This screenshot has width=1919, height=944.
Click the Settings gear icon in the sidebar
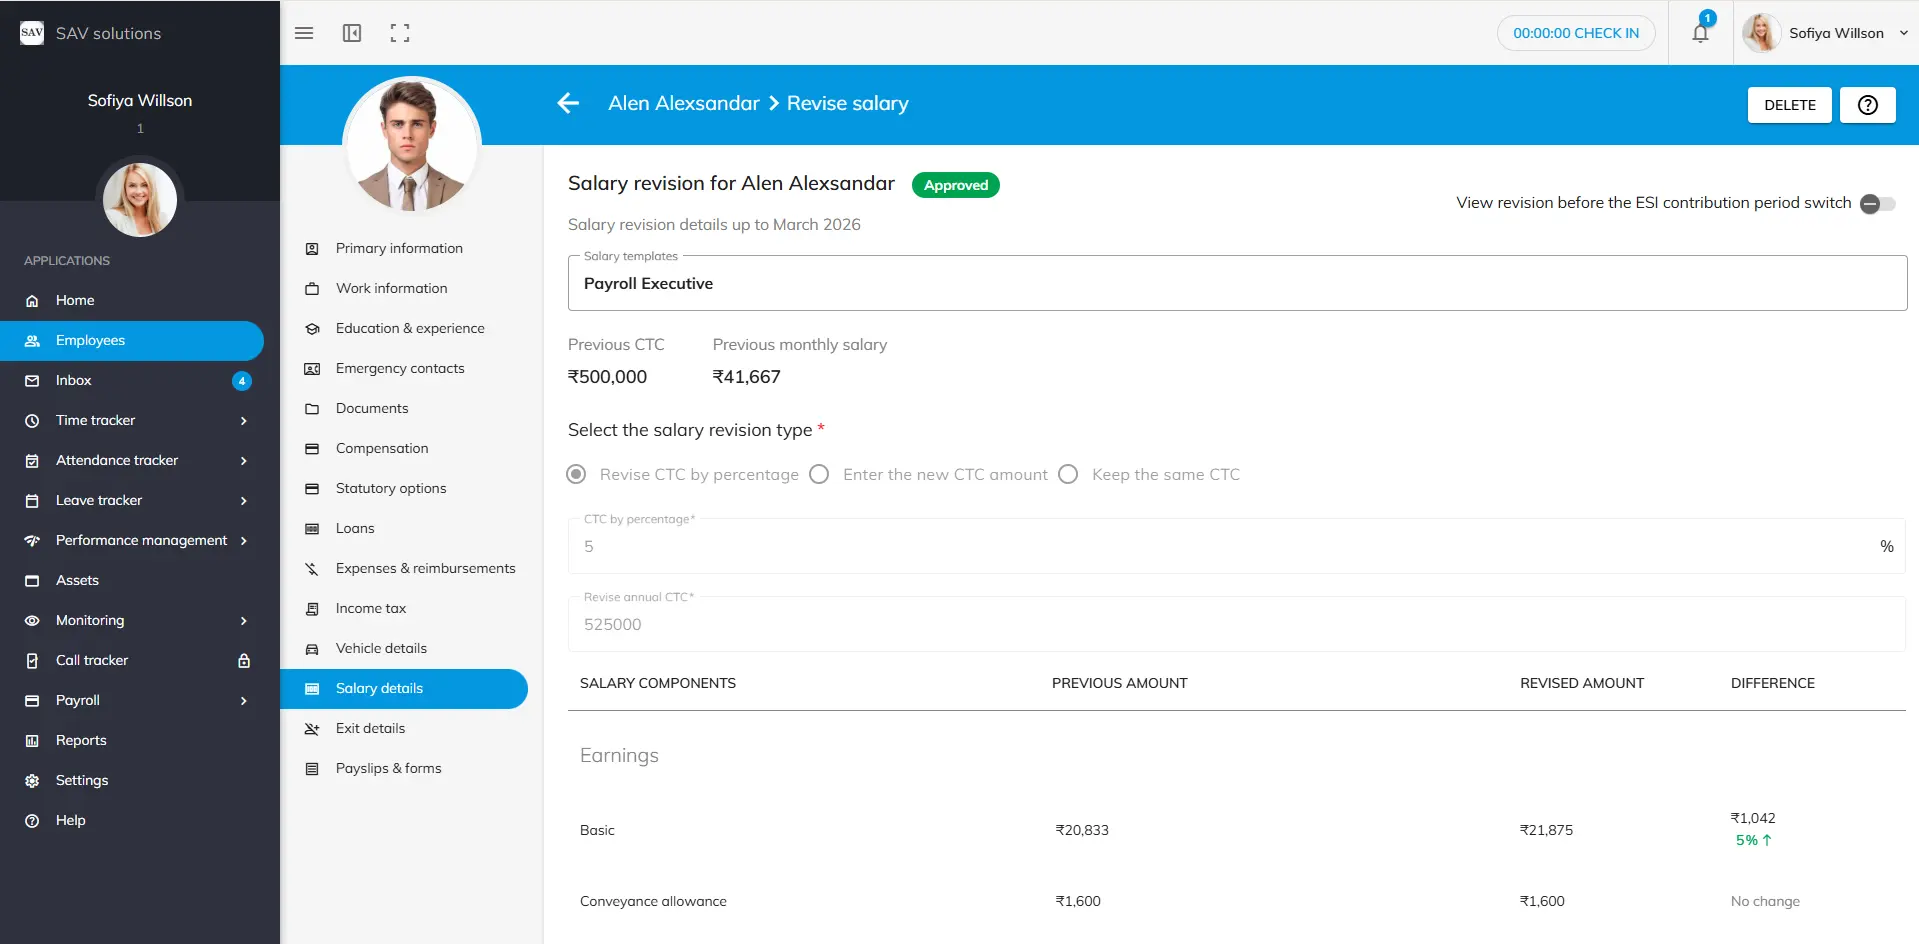(x=32, y=781)
